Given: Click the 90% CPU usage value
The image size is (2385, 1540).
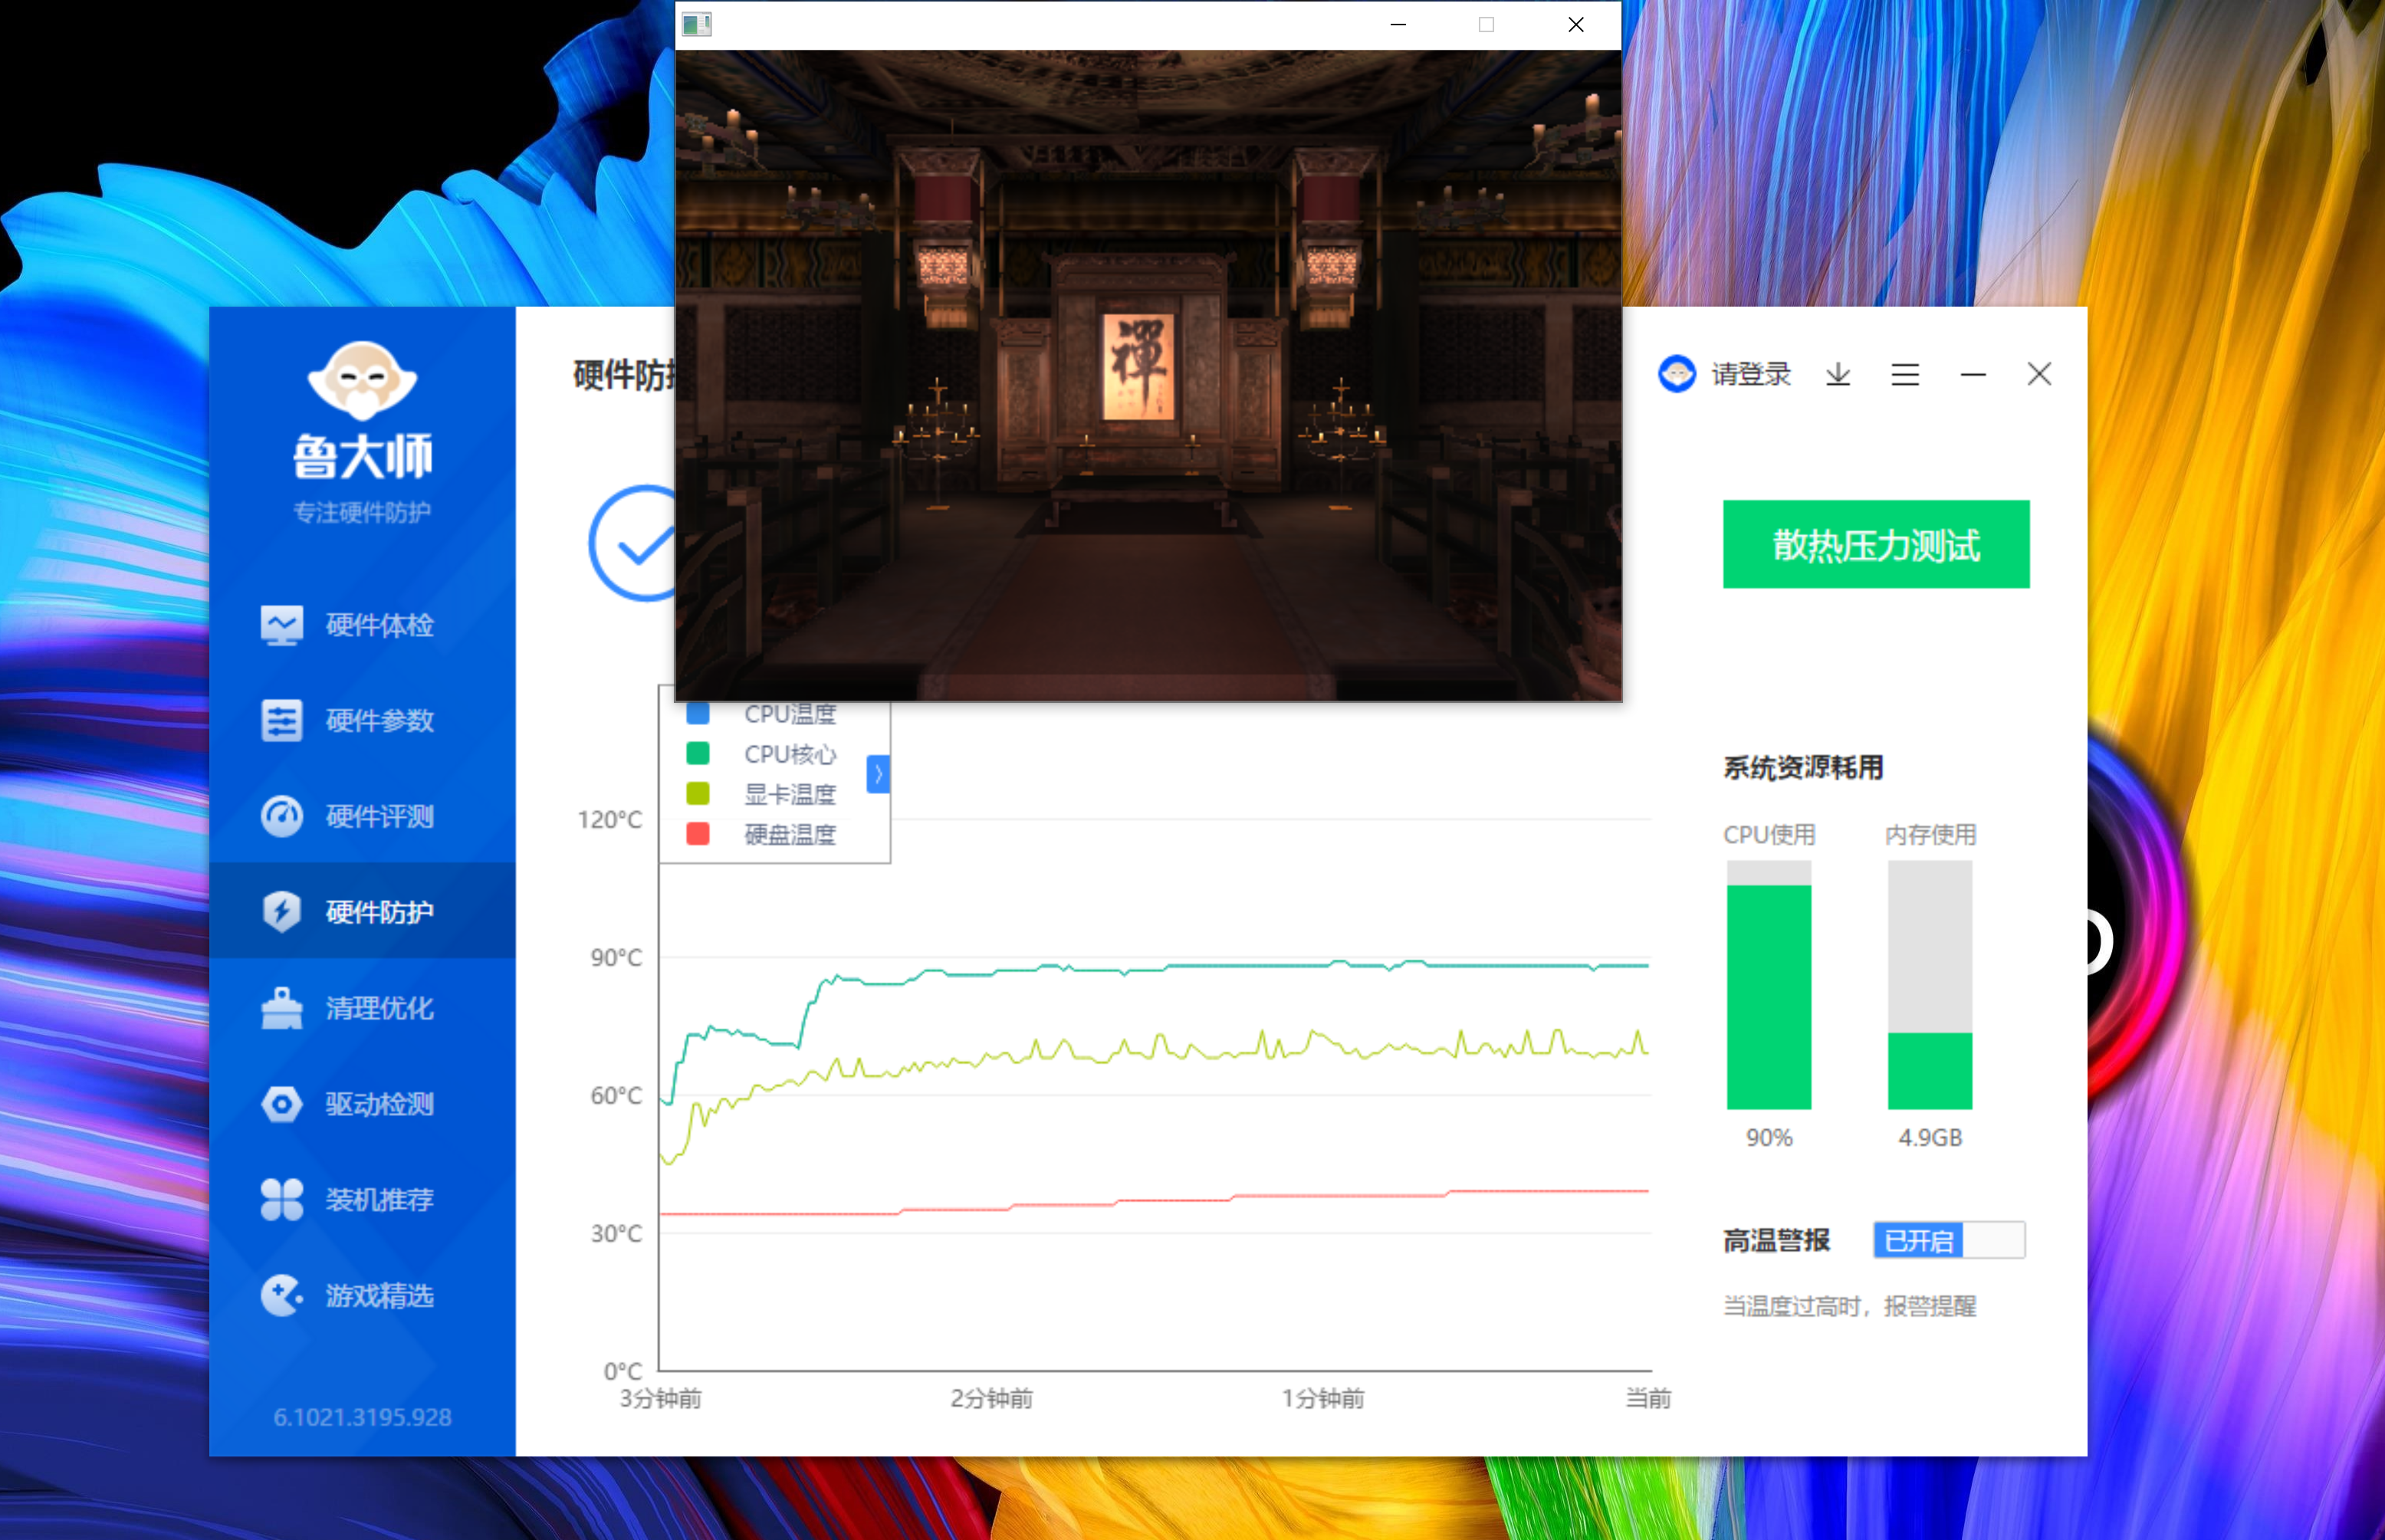Looking at the screenshot, I should (x=1769, y=1137).
